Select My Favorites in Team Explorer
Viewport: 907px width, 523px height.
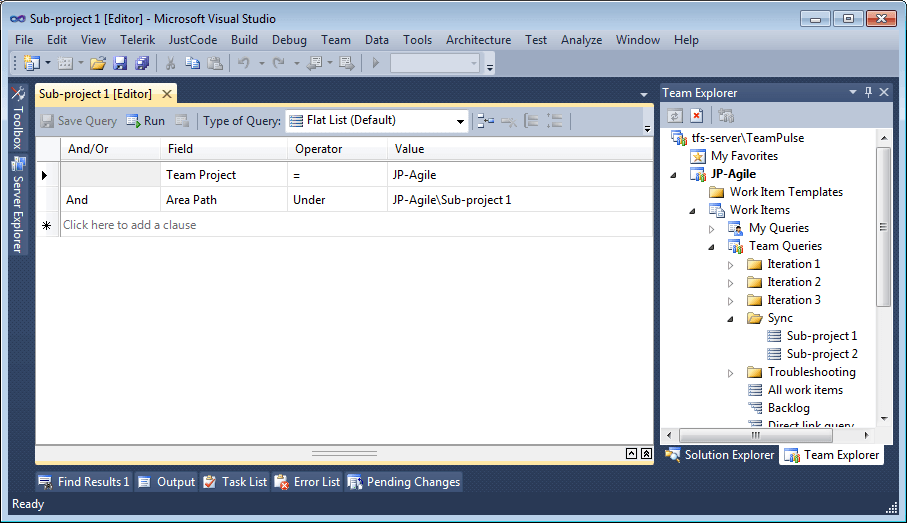[744, 156]
